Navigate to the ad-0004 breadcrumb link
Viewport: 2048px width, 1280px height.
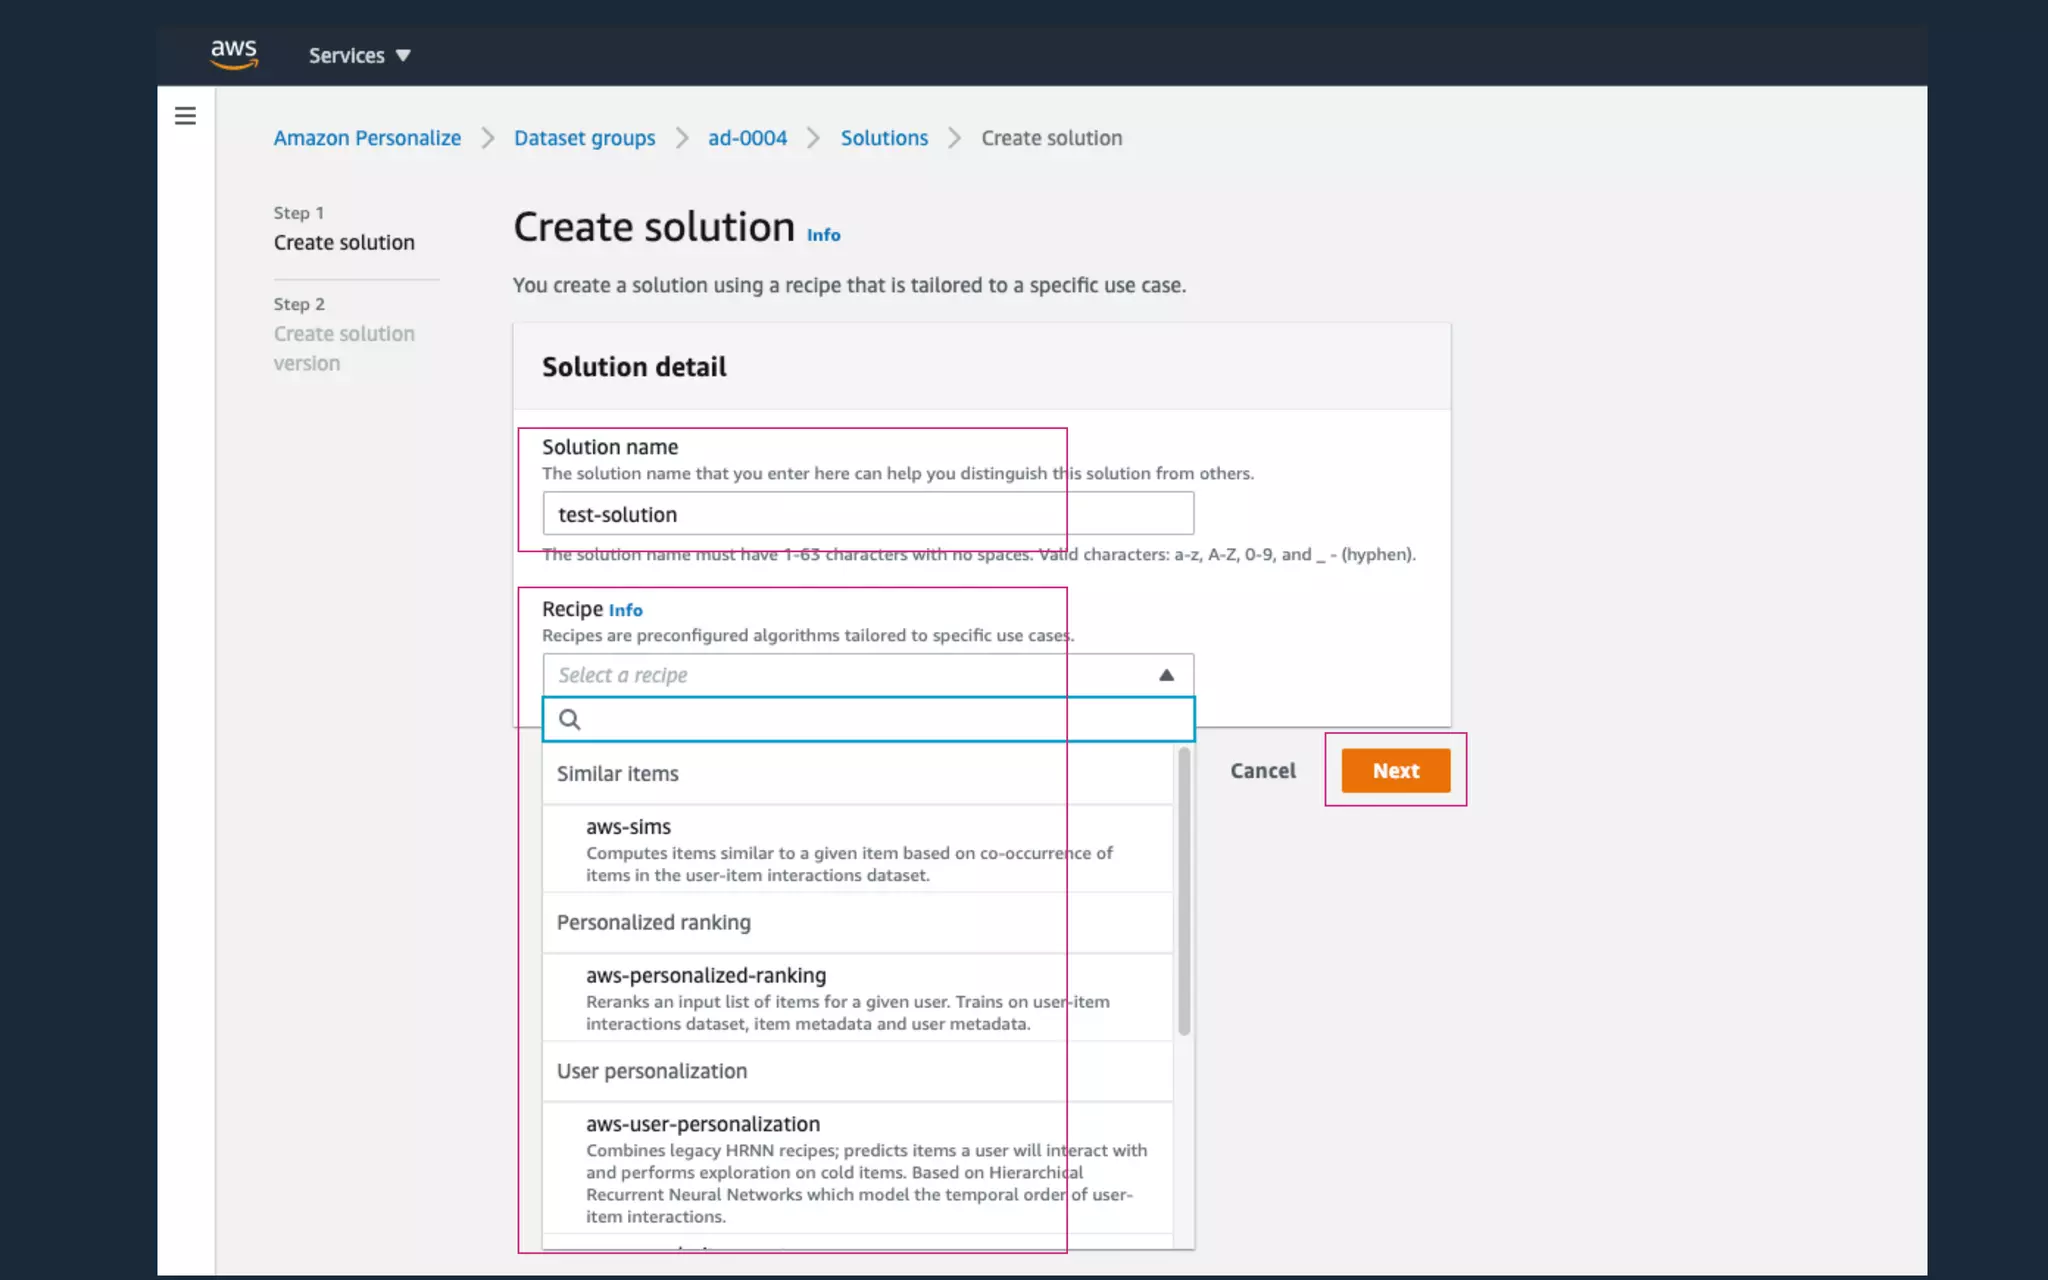click(x=747, y=138)
